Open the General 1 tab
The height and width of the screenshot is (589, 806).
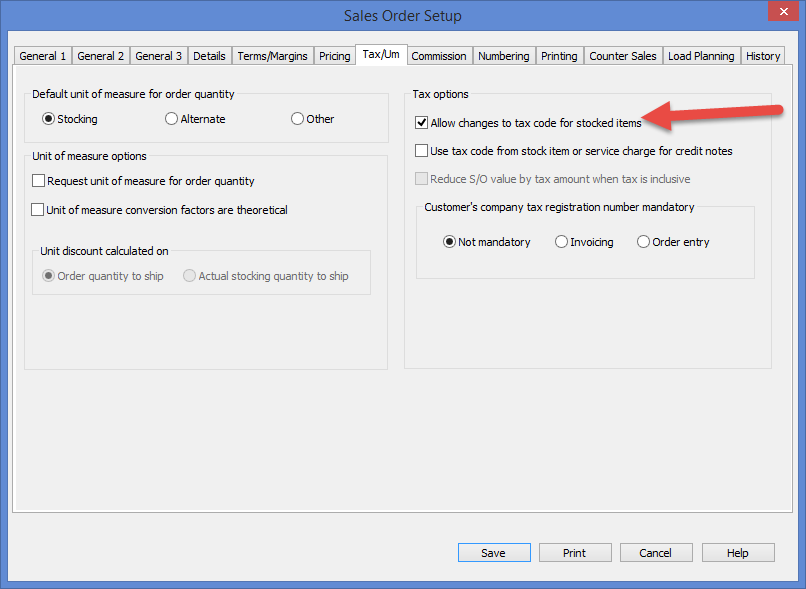pyautogui.click(x=43, y=56)
